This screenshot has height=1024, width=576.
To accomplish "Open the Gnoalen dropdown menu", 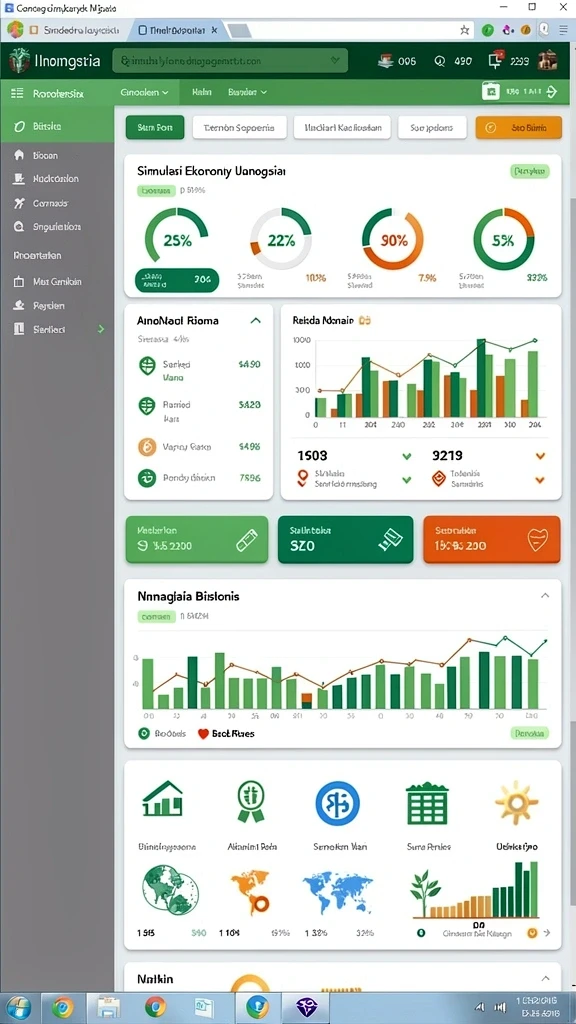I will coord(145,93).
